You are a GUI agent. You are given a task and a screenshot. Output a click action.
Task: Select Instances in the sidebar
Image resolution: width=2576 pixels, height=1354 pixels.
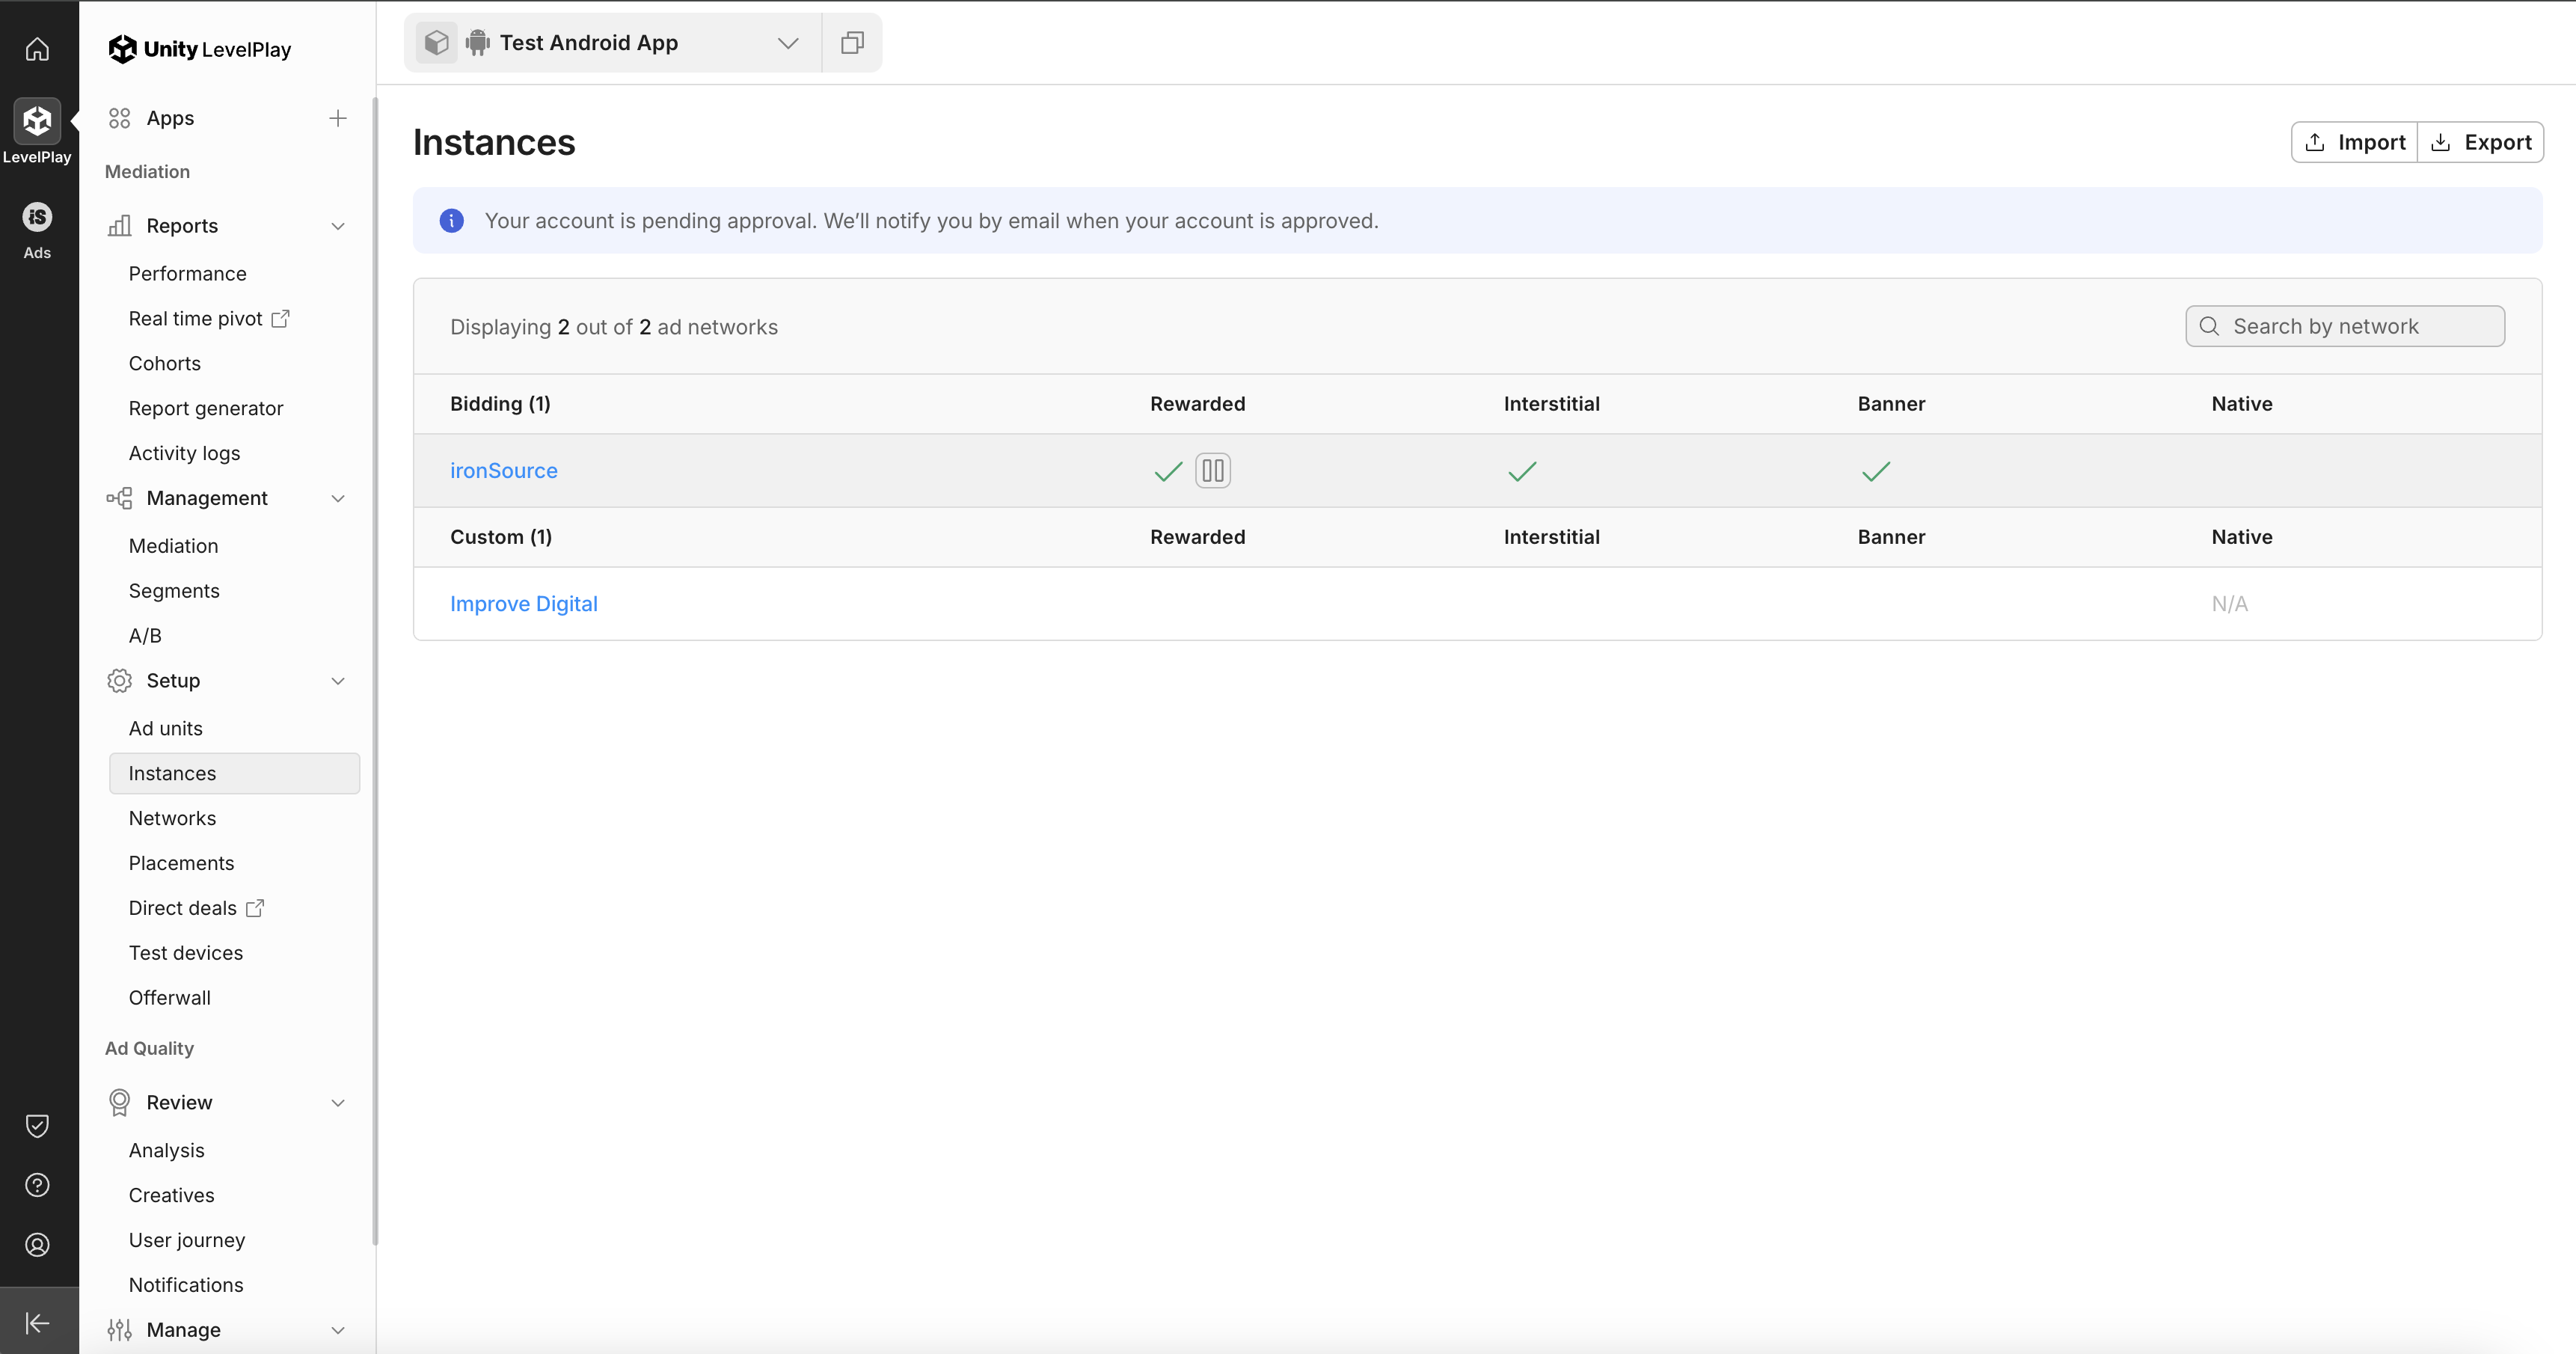click(234, 774)
